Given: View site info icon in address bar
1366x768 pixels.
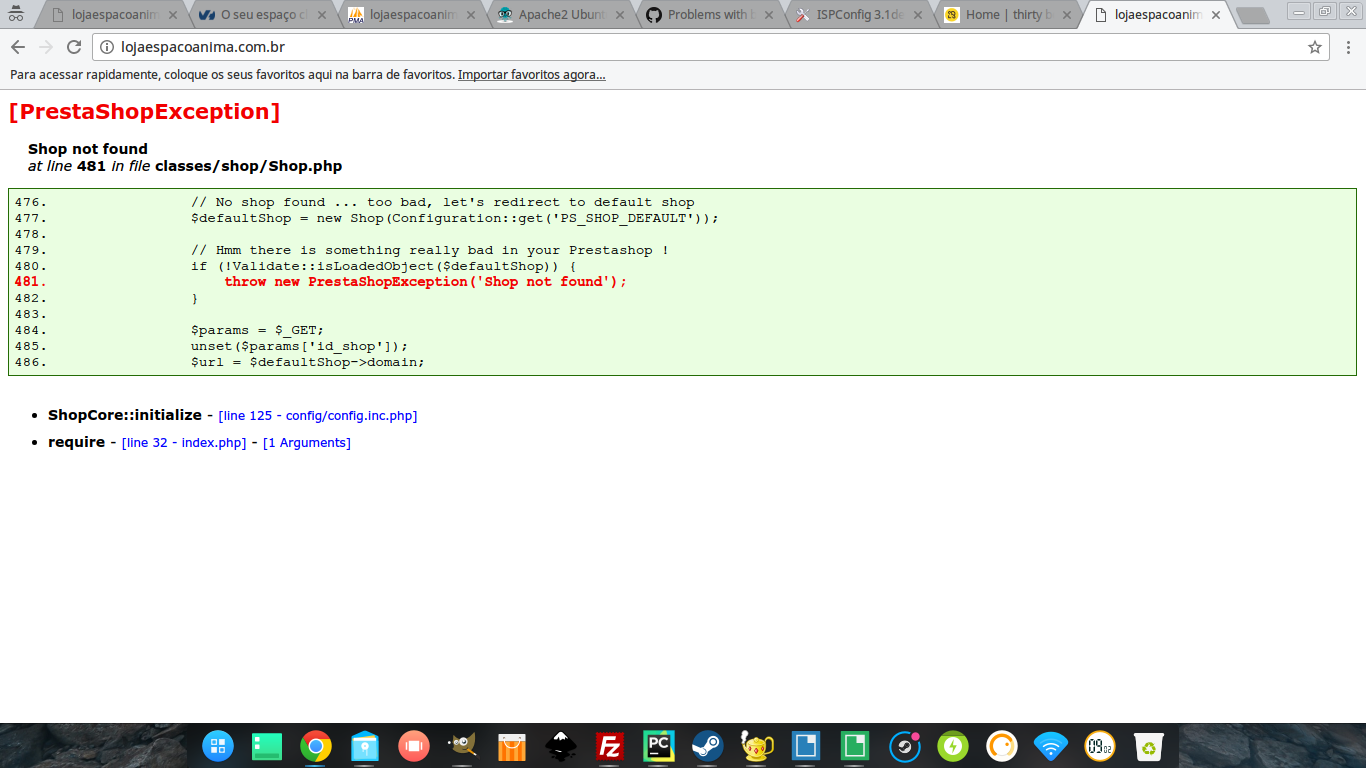Looking at the screenshot, I should pyautogui.click(x=107, y=47).
